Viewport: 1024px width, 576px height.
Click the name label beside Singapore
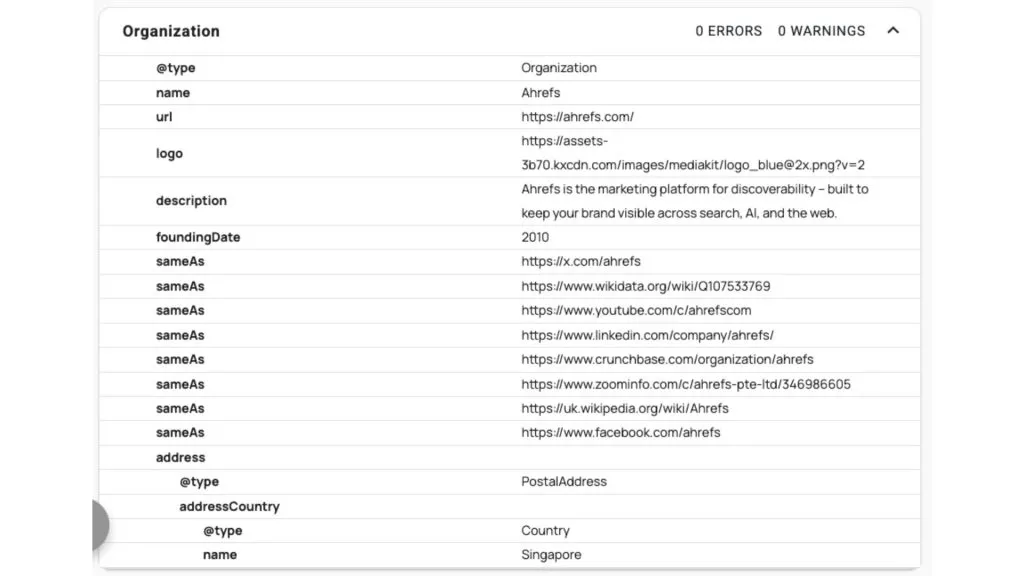click(220, 554)
